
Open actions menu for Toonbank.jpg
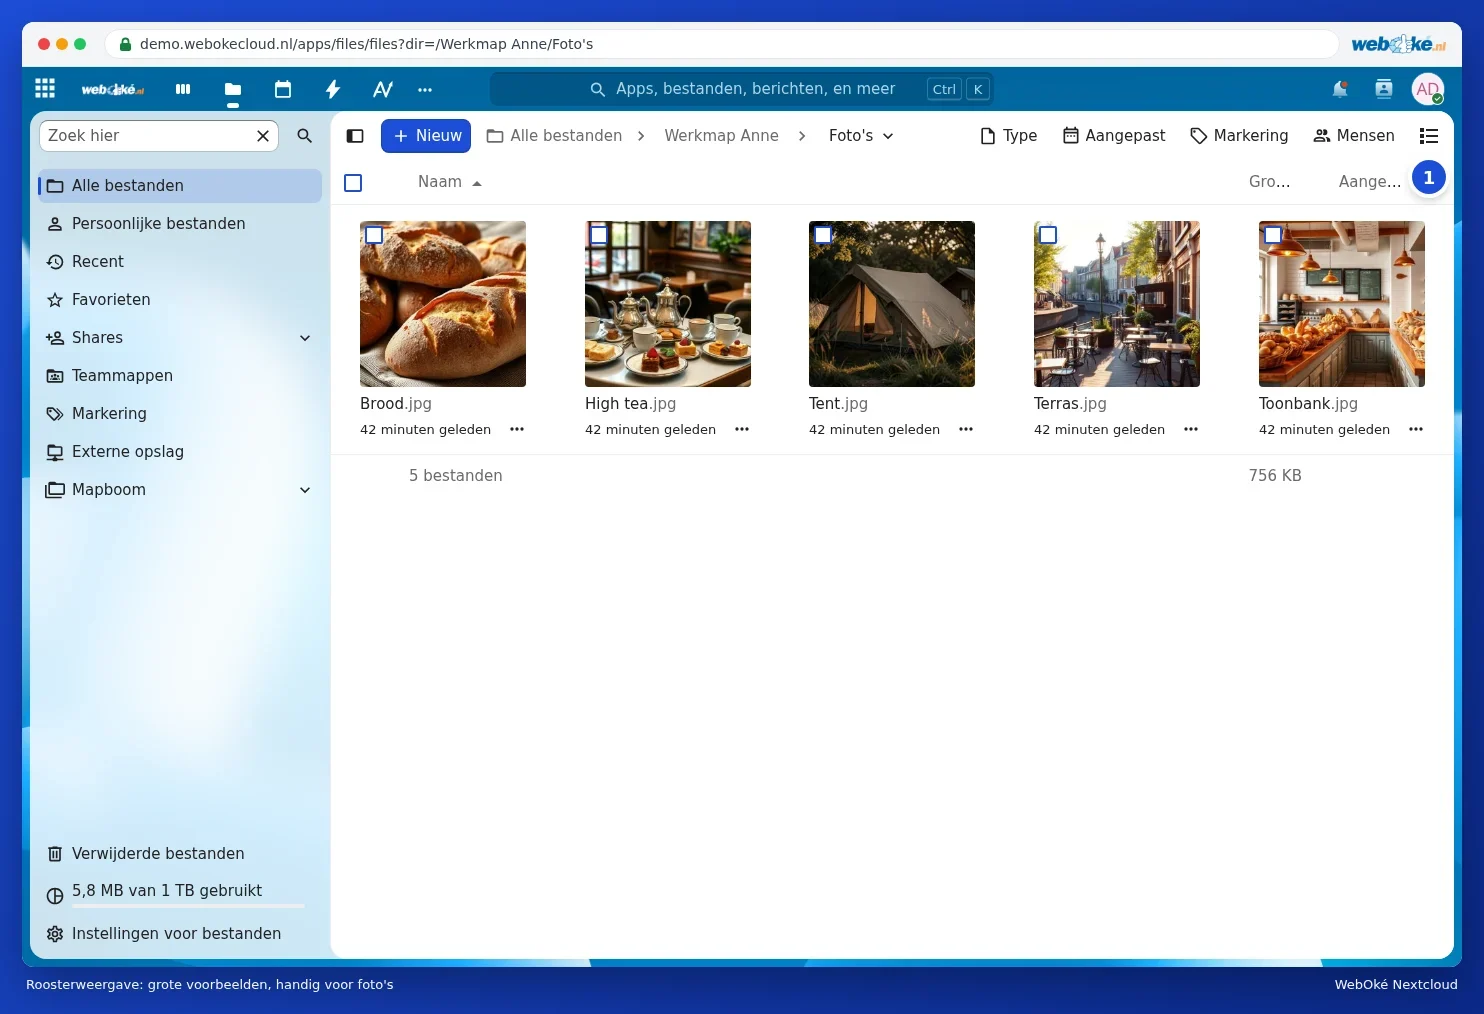pyautogui.click(x=1416, y=429)
